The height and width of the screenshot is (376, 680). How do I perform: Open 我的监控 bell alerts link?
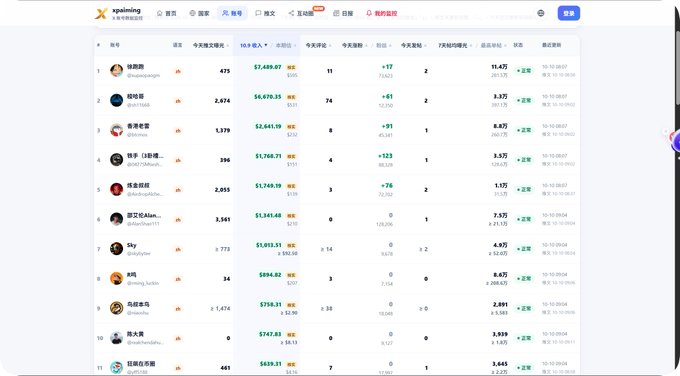382,13
